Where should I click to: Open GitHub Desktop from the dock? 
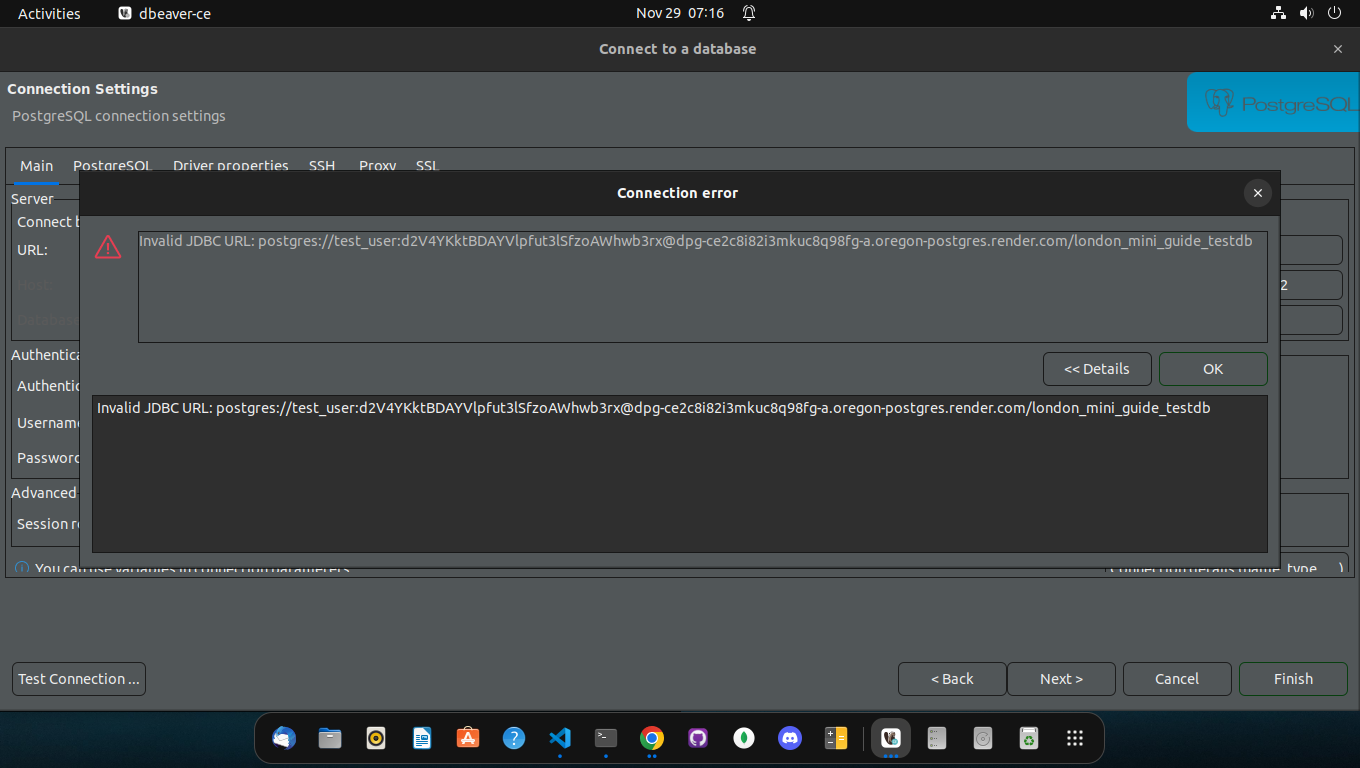(x=698, y=738)
